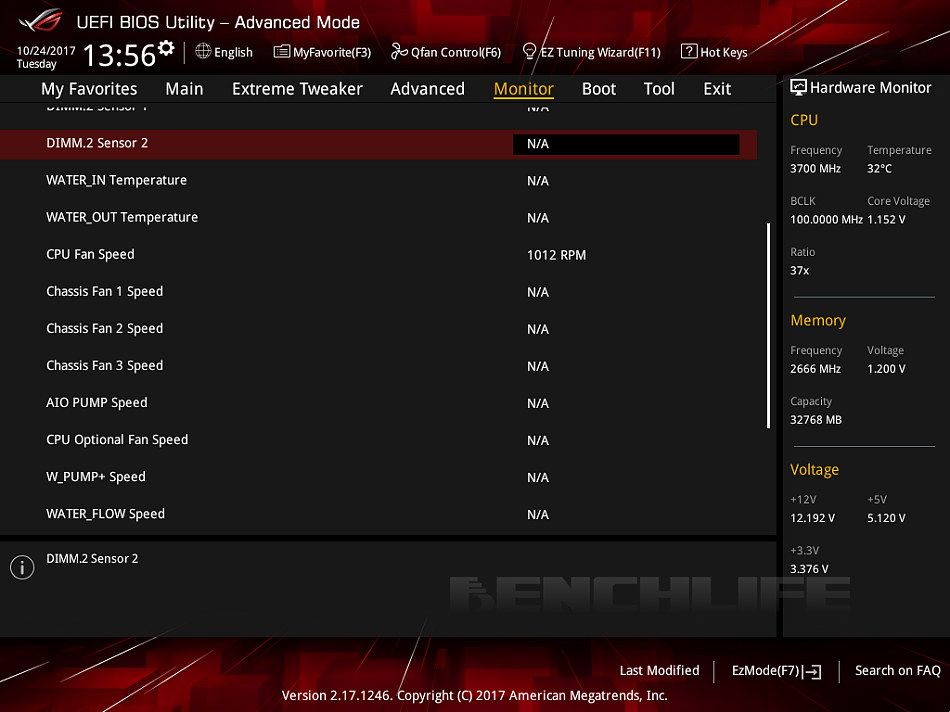Click the Ratio 37x value

coord(799,270)
